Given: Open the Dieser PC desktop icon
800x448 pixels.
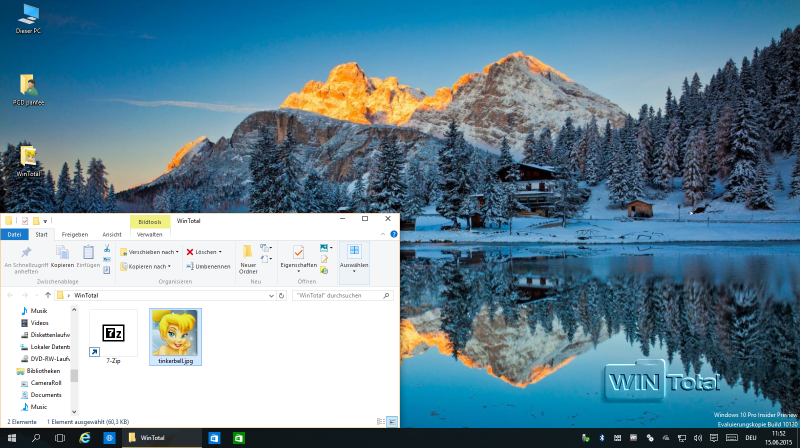Looking at the screenshot, I should 28,19.
